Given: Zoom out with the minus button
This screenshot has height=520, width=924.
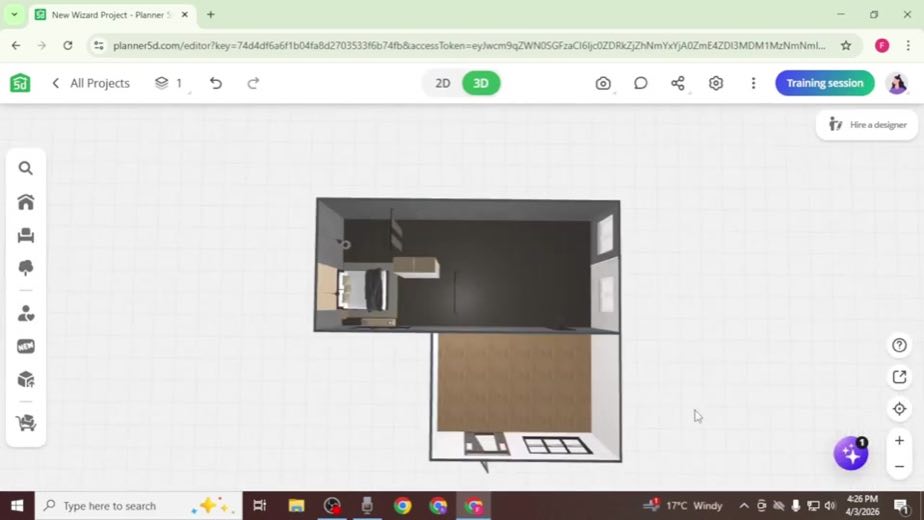Looking at the screenshot, I should click(x=899, y=466).
